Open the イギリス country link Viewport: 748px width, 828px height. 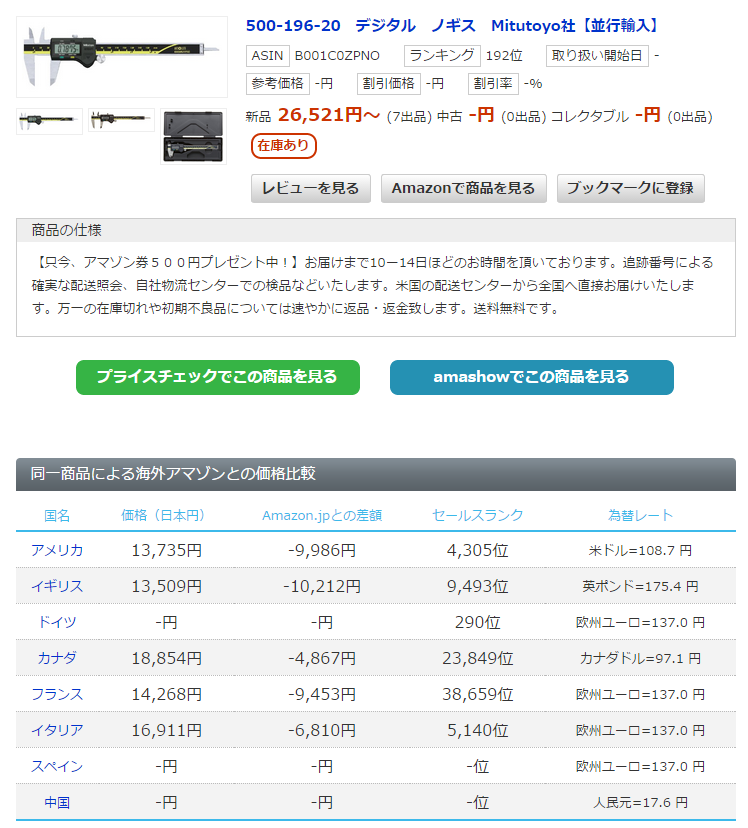(57, 586)
